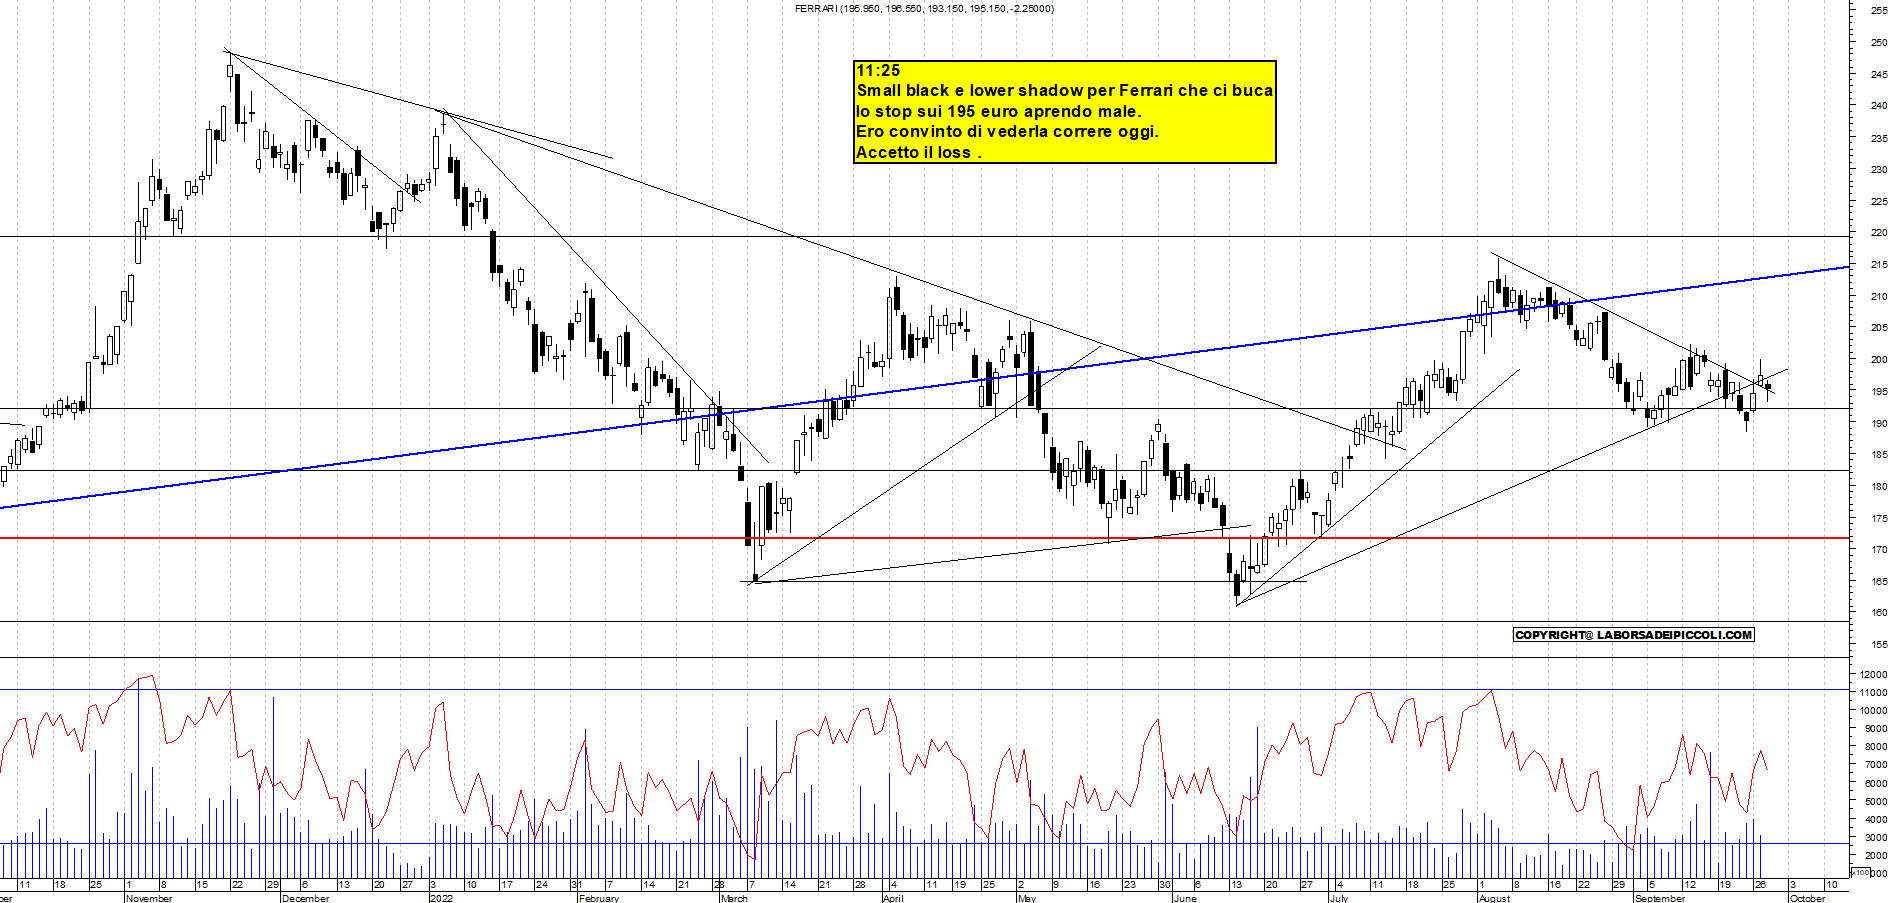Click the 'Accetto il loss .' line
The height and width of the screenshot is (903, 1890).
tap(918, 152)
